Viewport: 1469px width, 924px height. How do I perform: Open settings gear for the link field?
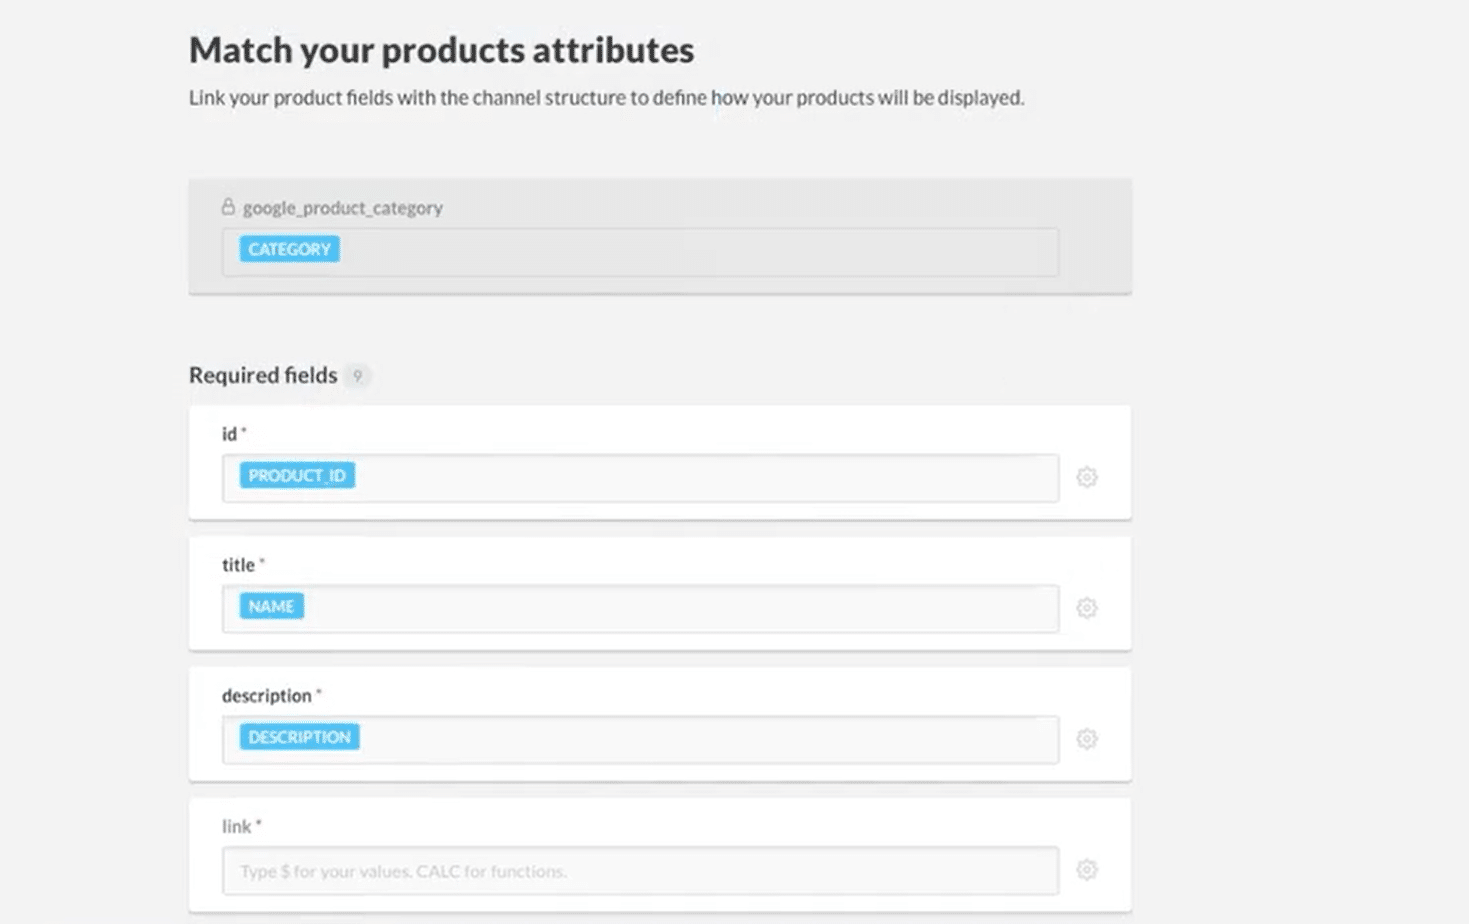(1087, 870)
